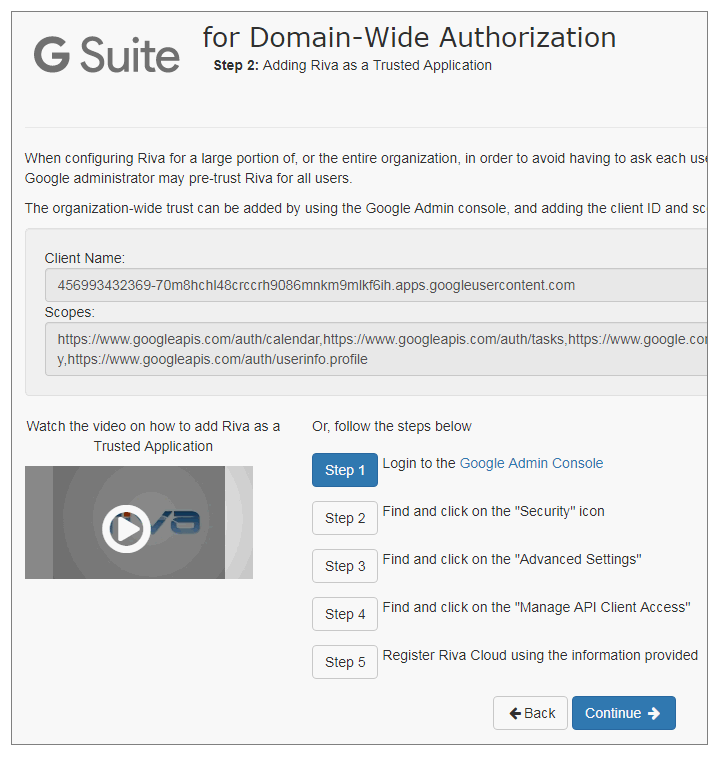Click the 'Scopes:' label
Screen dimensions: 720x757
(70, 312)
